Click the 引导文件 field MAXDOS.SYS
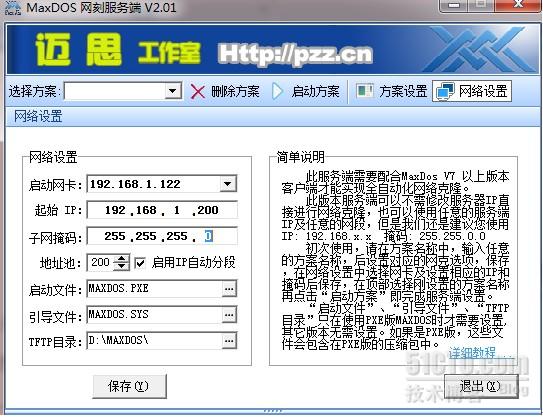This screenshot has height=417, width=543. (x=154, y=314)
